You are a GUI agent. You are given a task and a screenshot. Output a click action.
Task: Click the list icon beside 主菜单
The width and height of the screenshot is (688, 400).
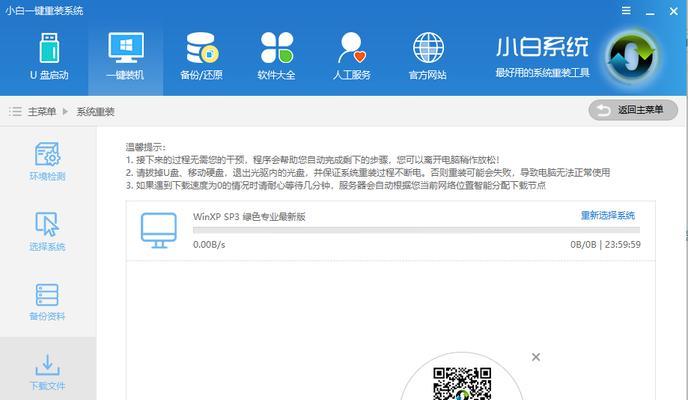(x=15, y=111)
